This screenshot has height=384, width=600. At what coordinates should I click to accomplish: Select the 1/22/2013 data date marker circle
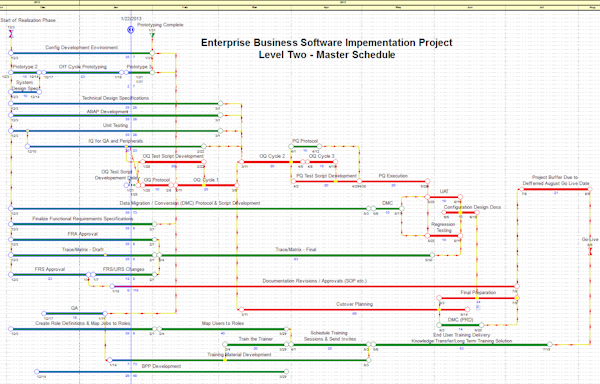131,29
